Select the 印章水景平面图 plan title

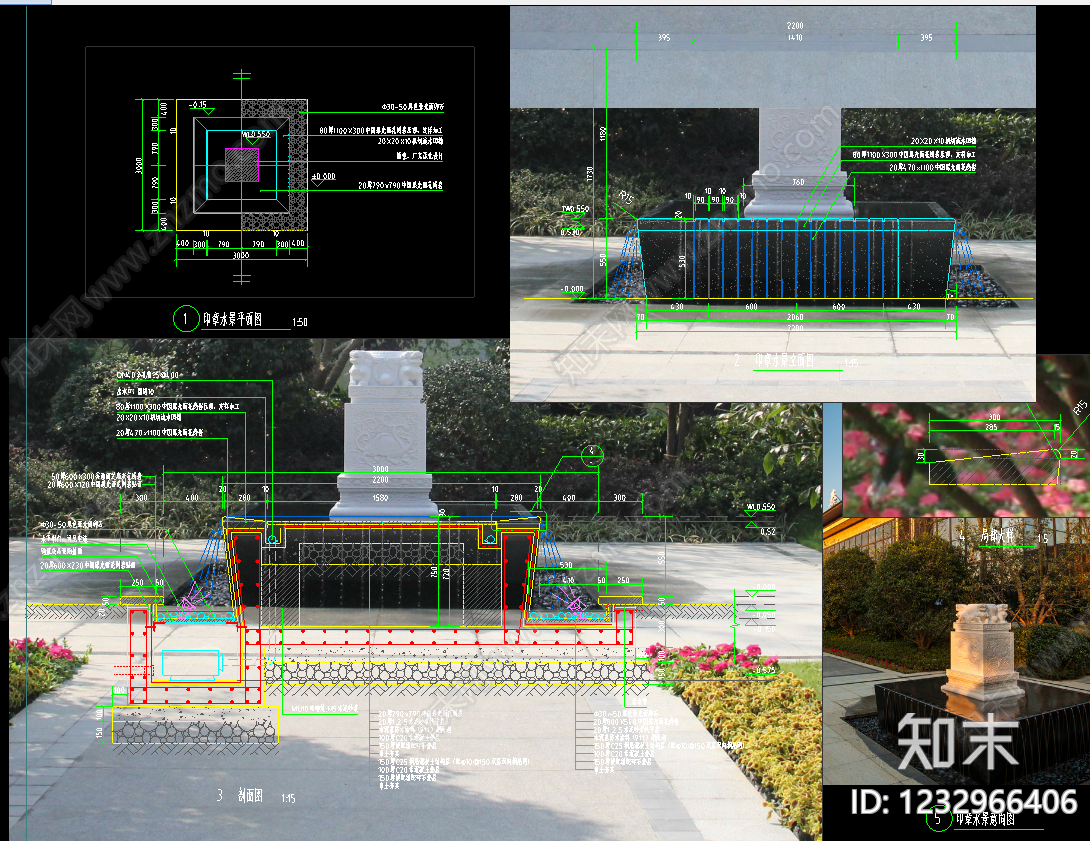pos(232,319)
